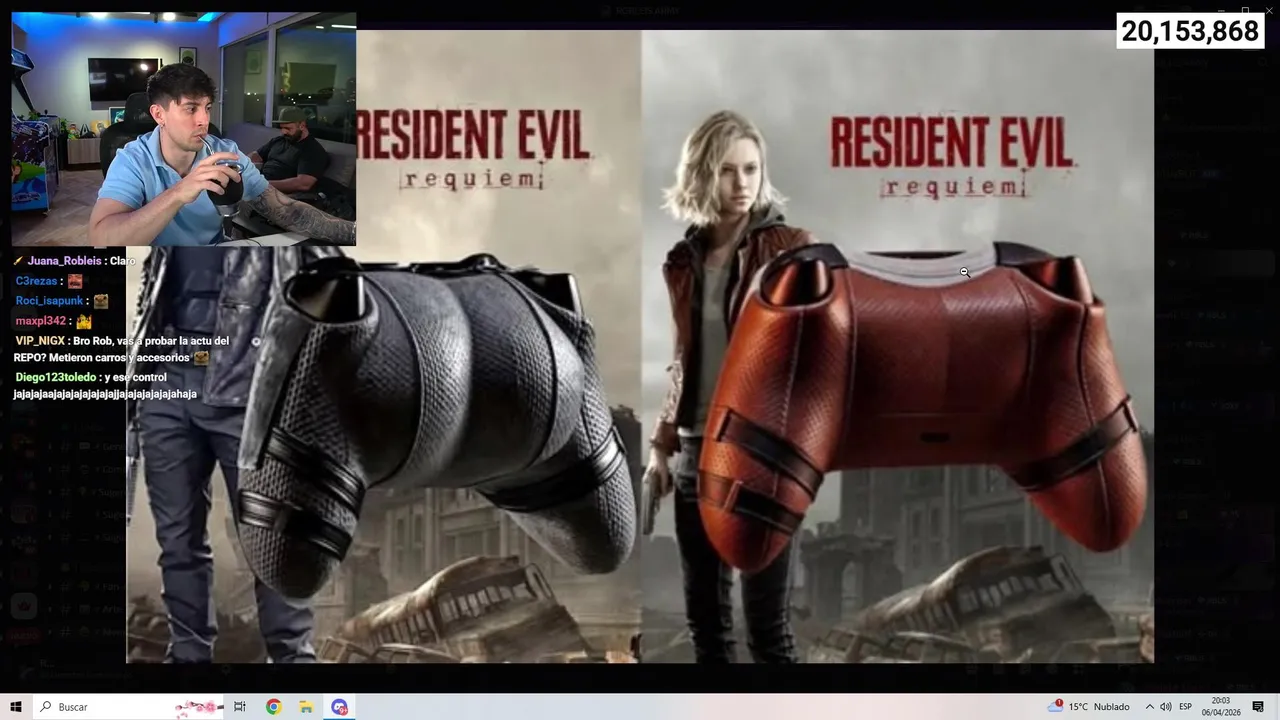Open File Explorer from the taskbar
This screenshot has height=720, width=1280.
point(306,707)
